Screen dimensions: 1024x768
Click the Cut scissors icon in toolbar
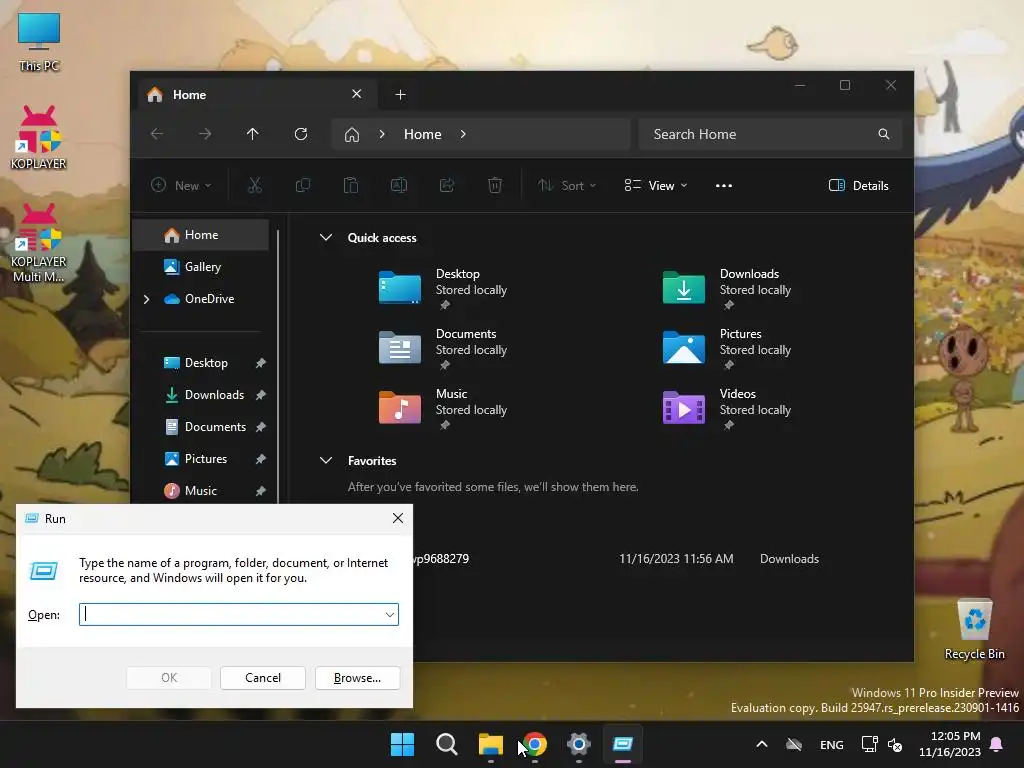pyautogui.click(x=255, y=185)
